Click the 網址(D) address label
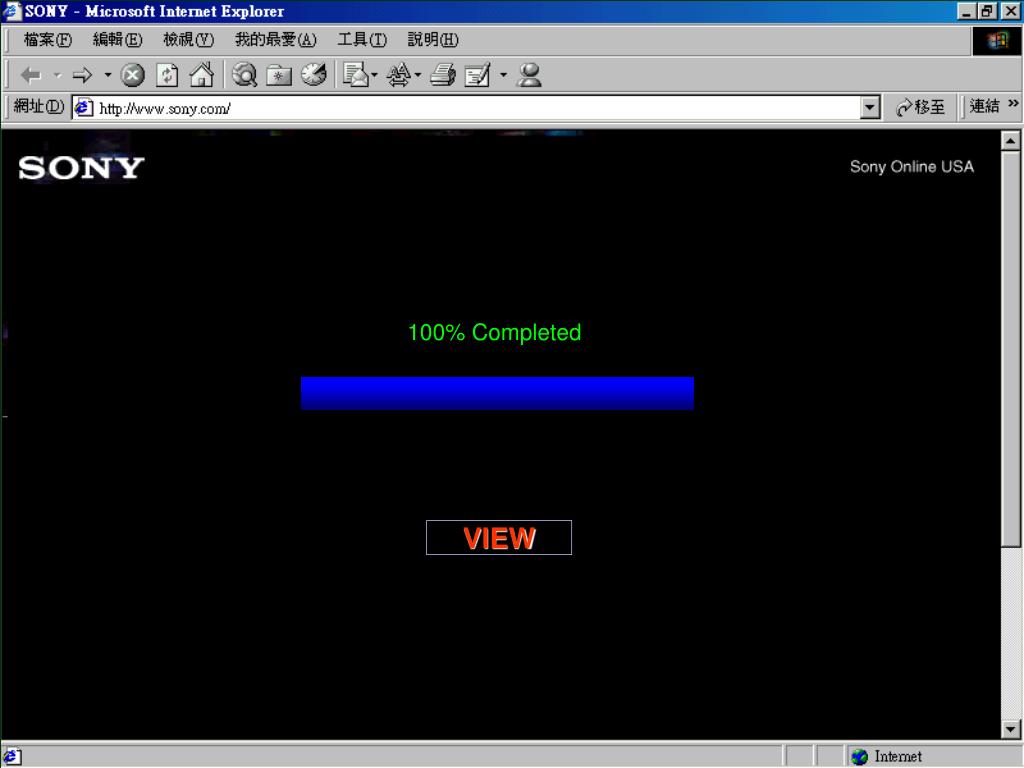Screen dimensions: 1024x768 point(39,106)
